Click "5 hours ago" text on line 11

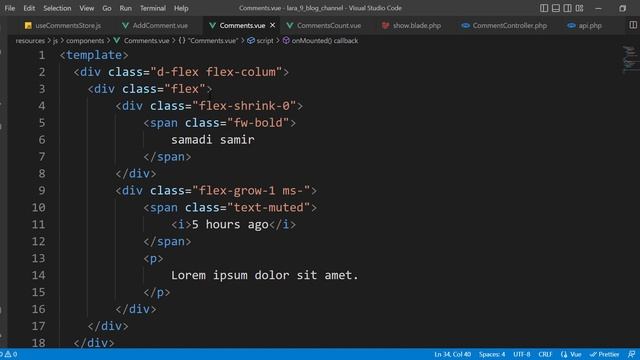pyautogui.click(x=230, y=224)
